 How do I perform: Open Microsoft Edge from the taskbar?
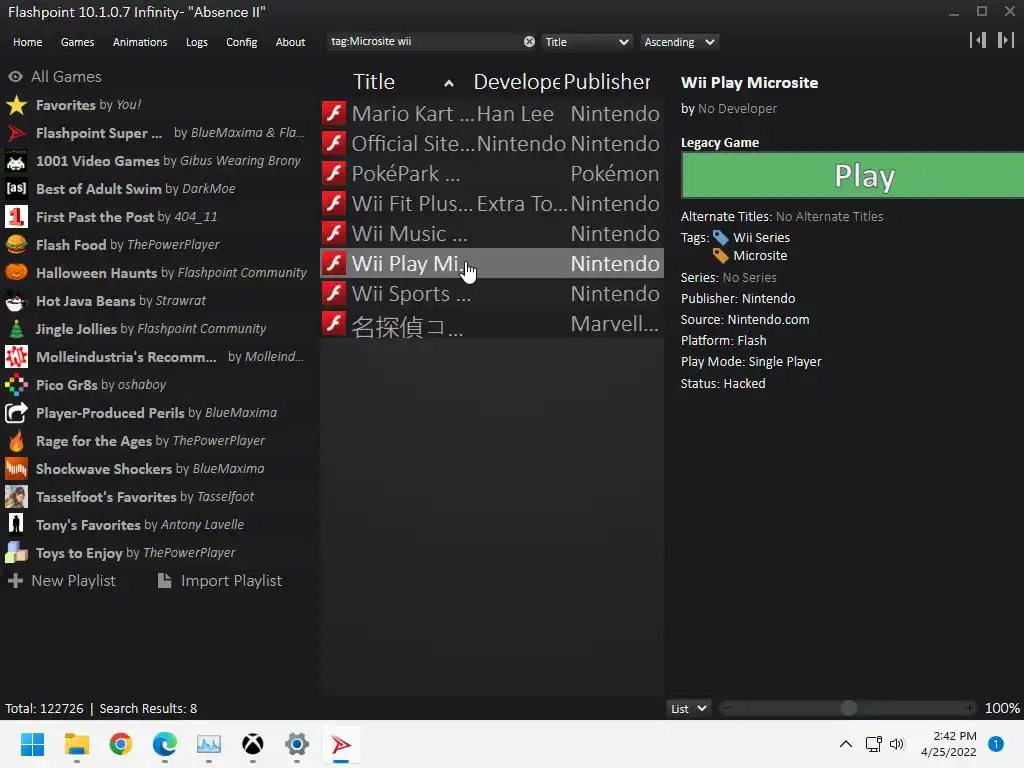pyautogui.click(x=165, y=744)
